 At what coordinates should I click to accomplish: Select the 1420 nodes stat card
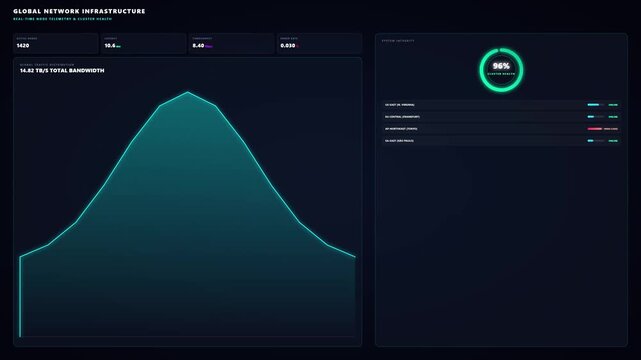[x=56, y=43]
